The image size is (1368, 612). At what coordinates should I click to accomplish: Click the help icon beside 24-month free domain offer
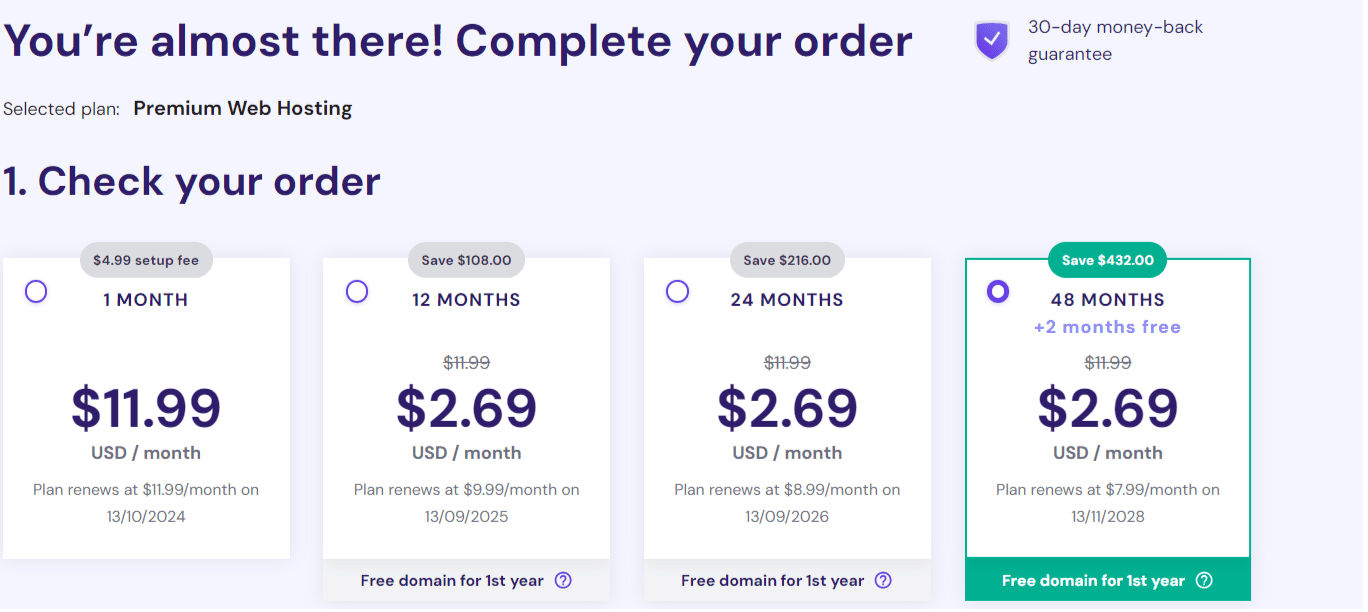point(883,580)
